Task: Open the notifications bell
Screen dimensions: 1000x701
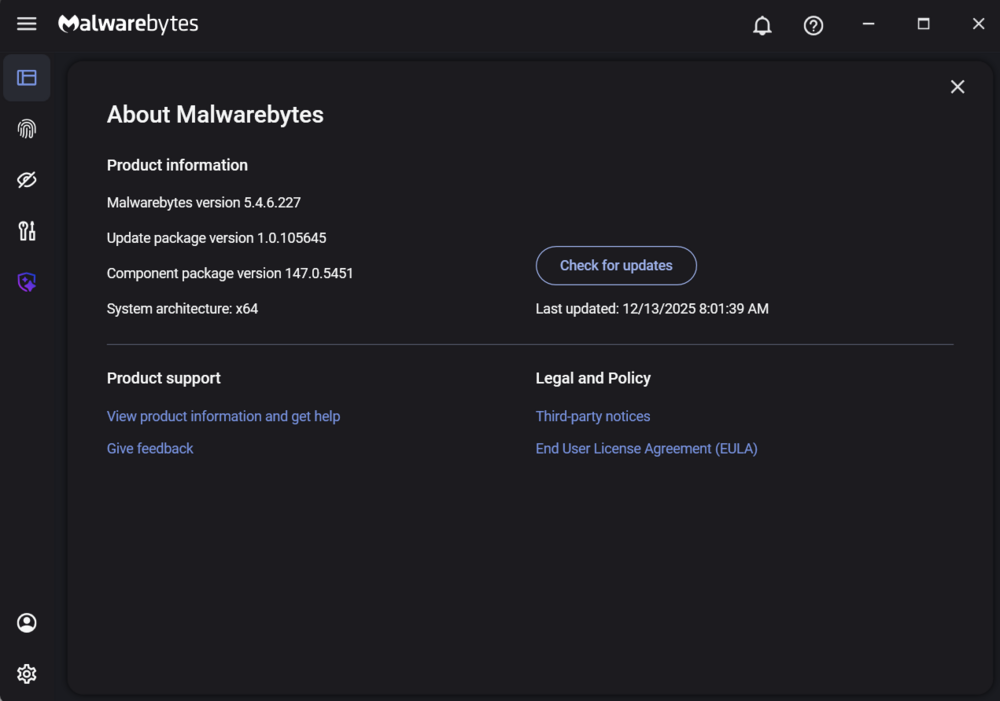Action: pyautogui.click(x=762, y=26)
